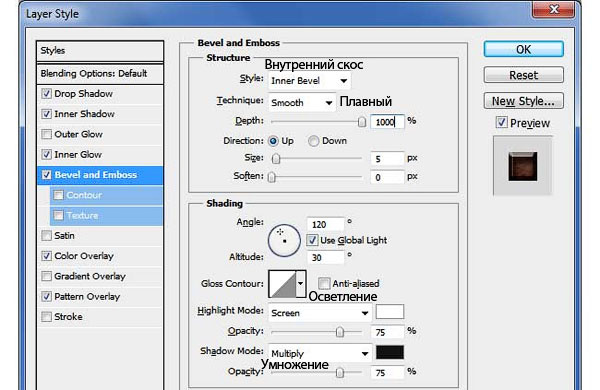Select the Satin style label
The image size is (600, 390).
(x=64, y=235)
